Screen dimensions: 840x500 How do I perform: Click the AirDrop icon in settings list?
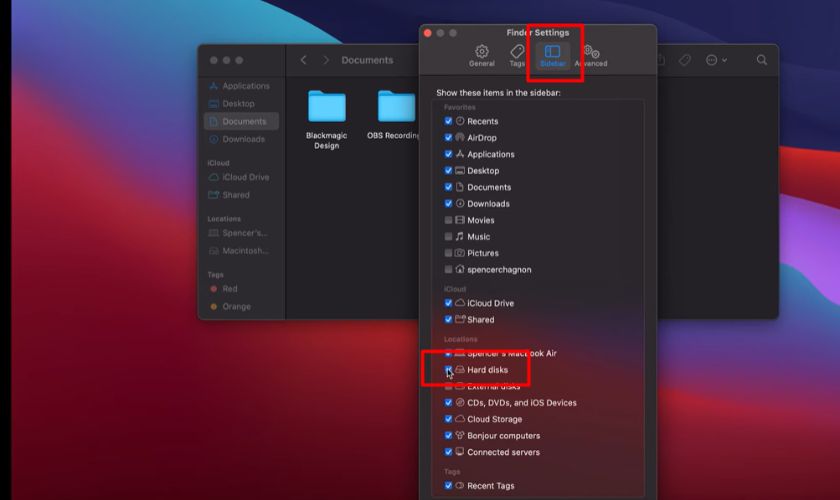click(460, 137)
